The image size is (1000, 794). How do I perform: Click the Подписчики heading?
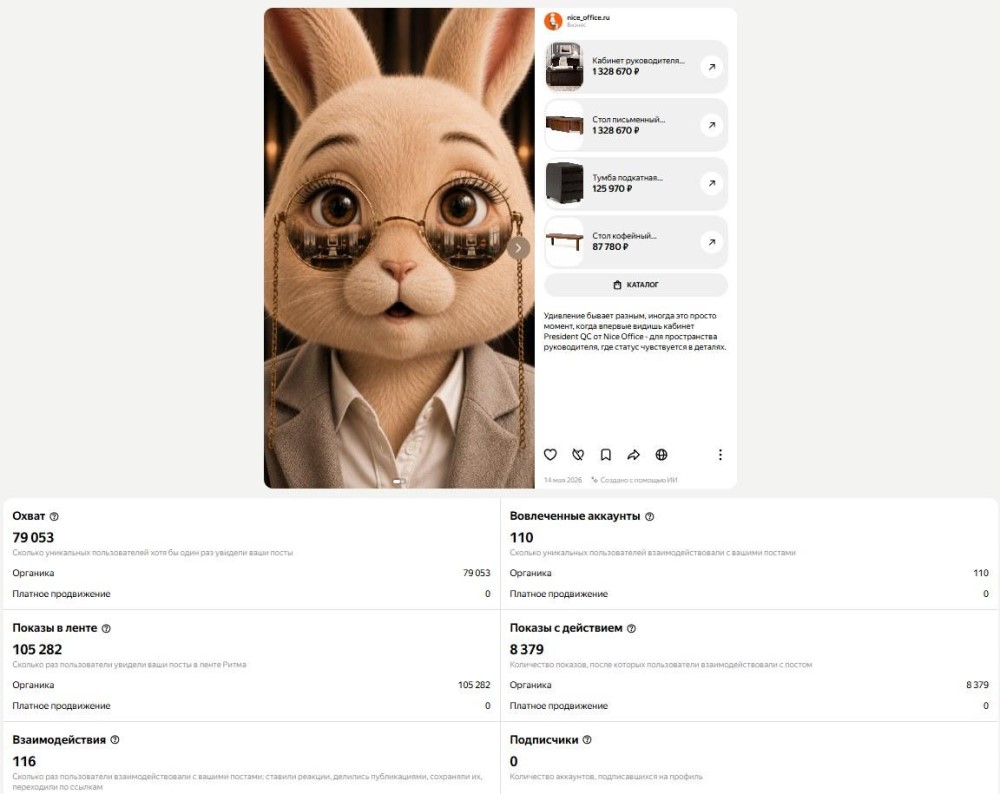pos(544,740)
